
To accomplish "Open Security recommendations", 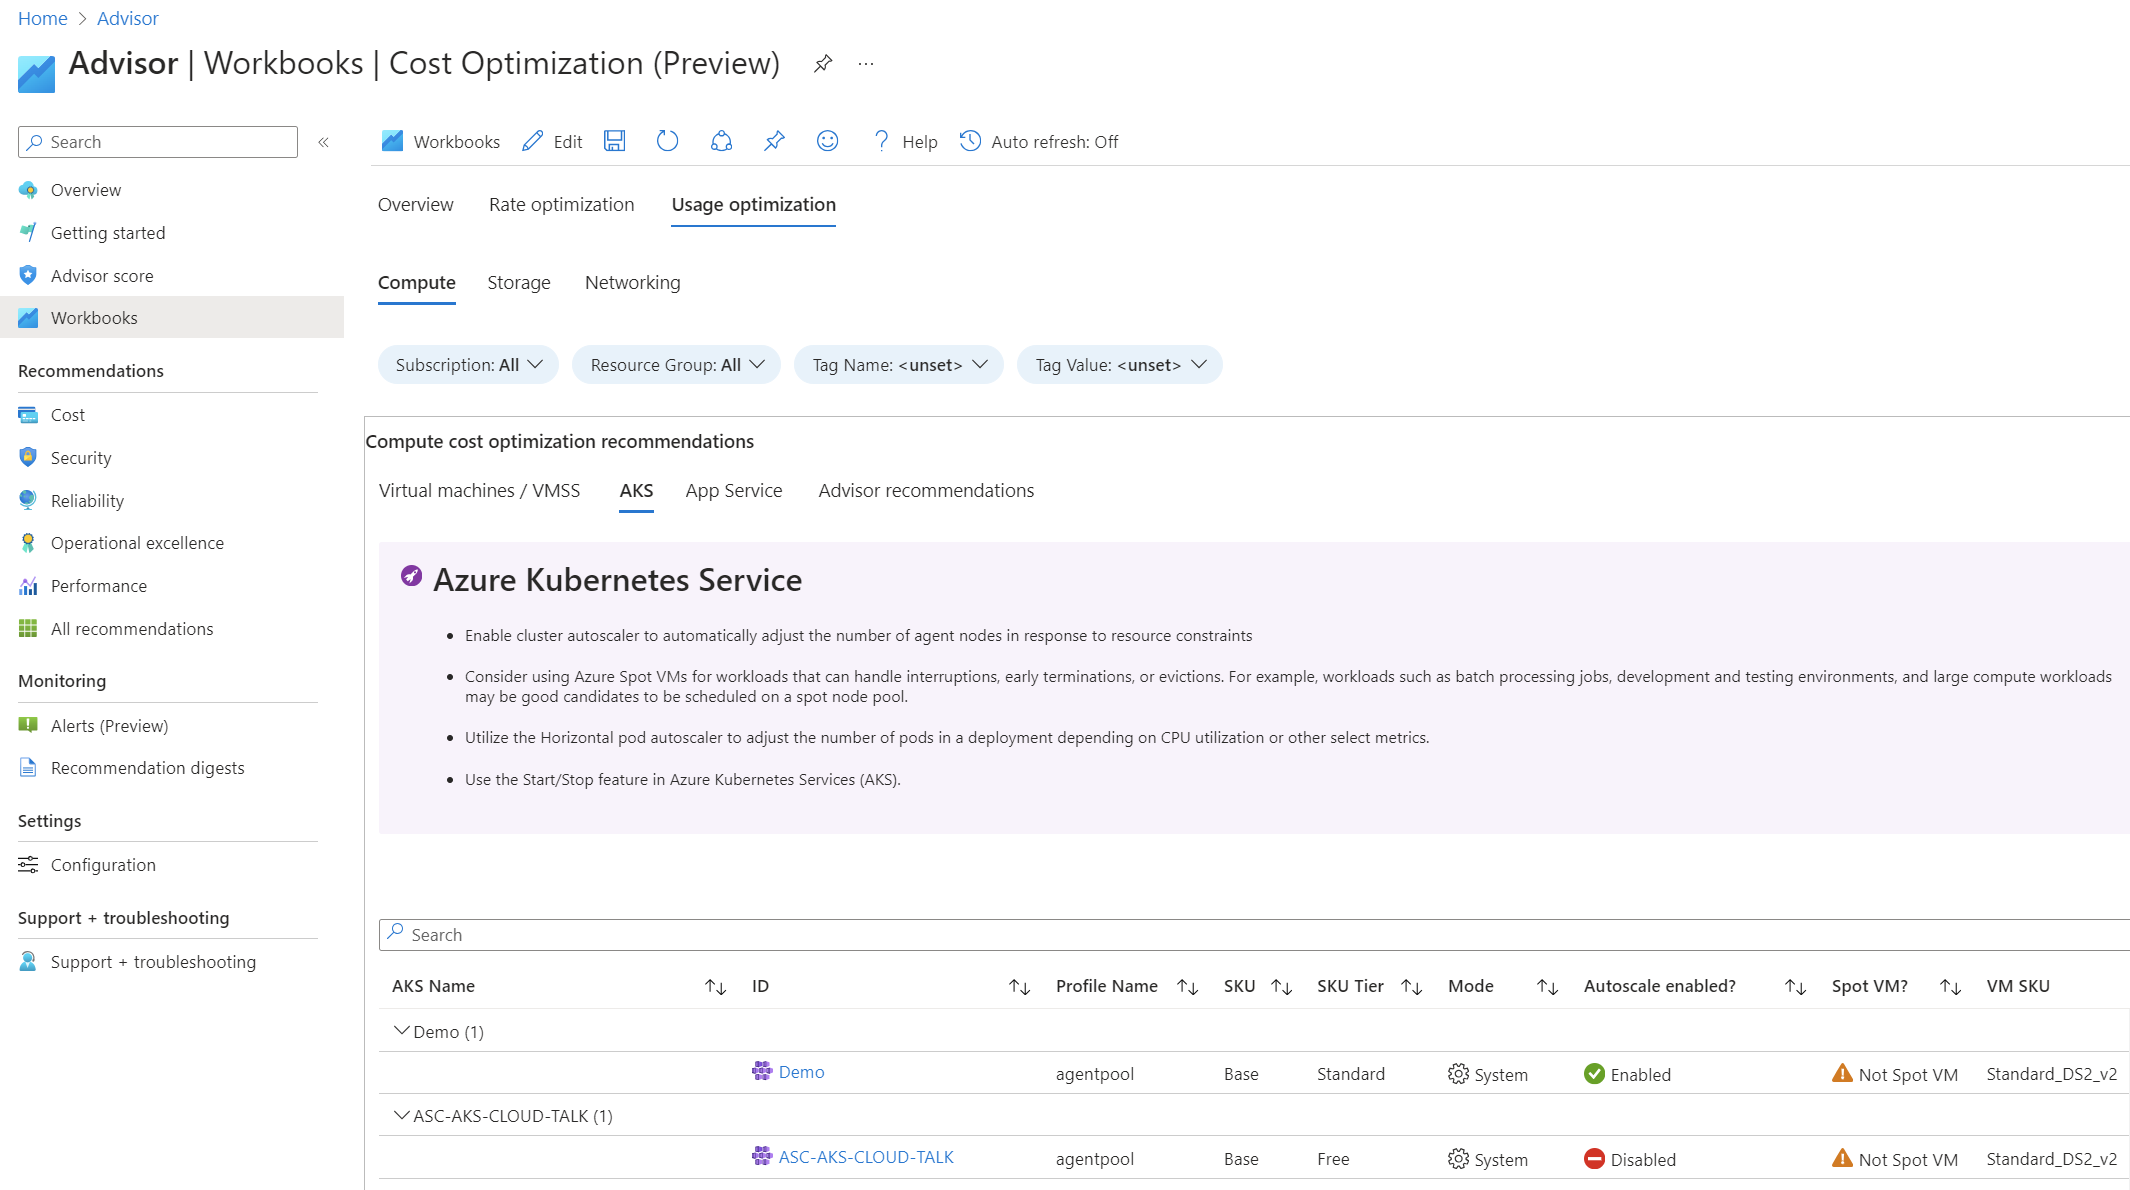I will coord(81,457).
